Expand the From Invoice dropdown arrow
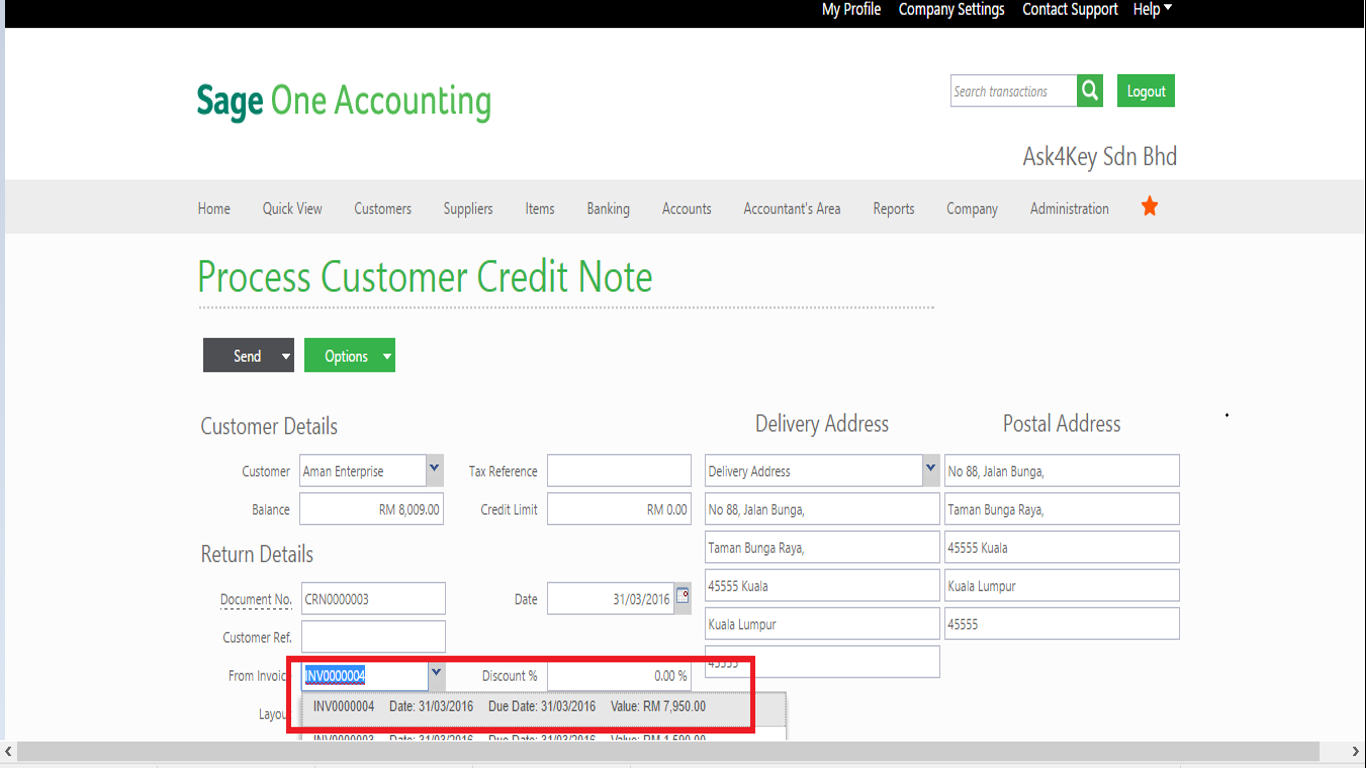1366x768 pixels. point(436,674)
